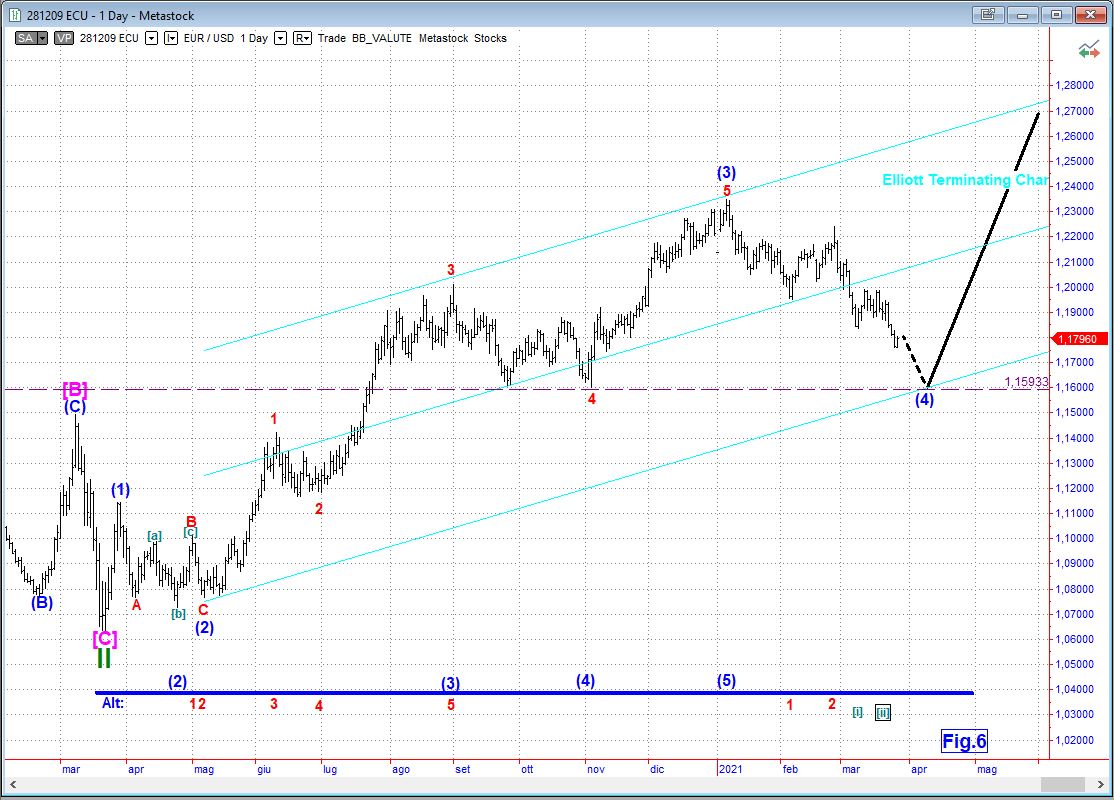Click the 281209 ECU symbol name

tap(109, 38)
